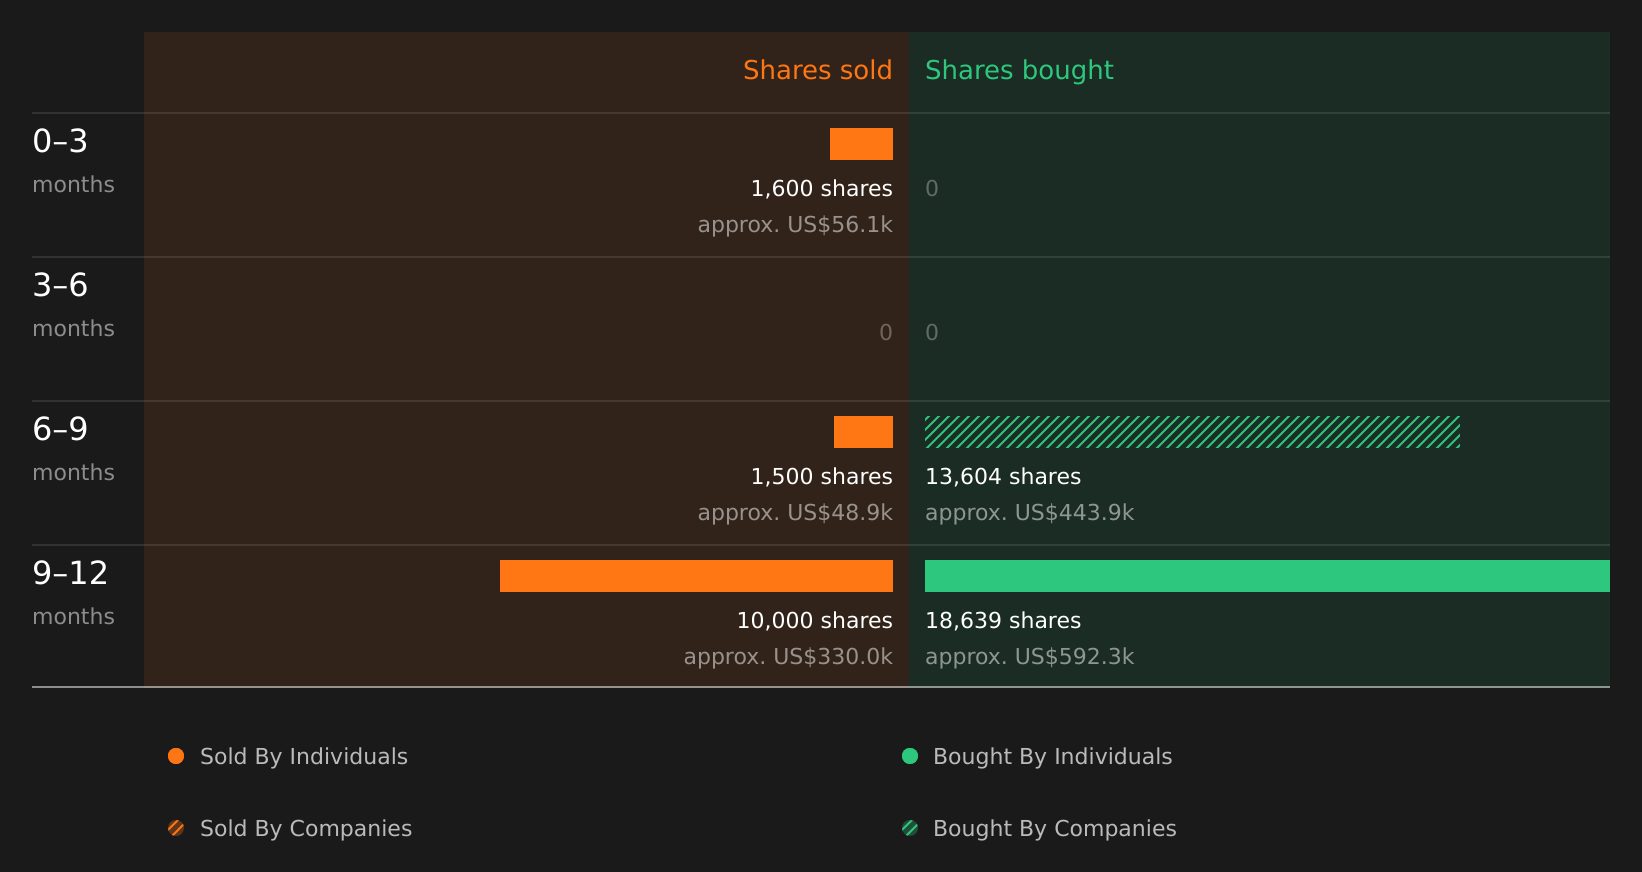Image resolution: width=1642 pixels, height=872 pixels.
Task: Click the Sold By Individuals legend label
Action: (304, 756)
